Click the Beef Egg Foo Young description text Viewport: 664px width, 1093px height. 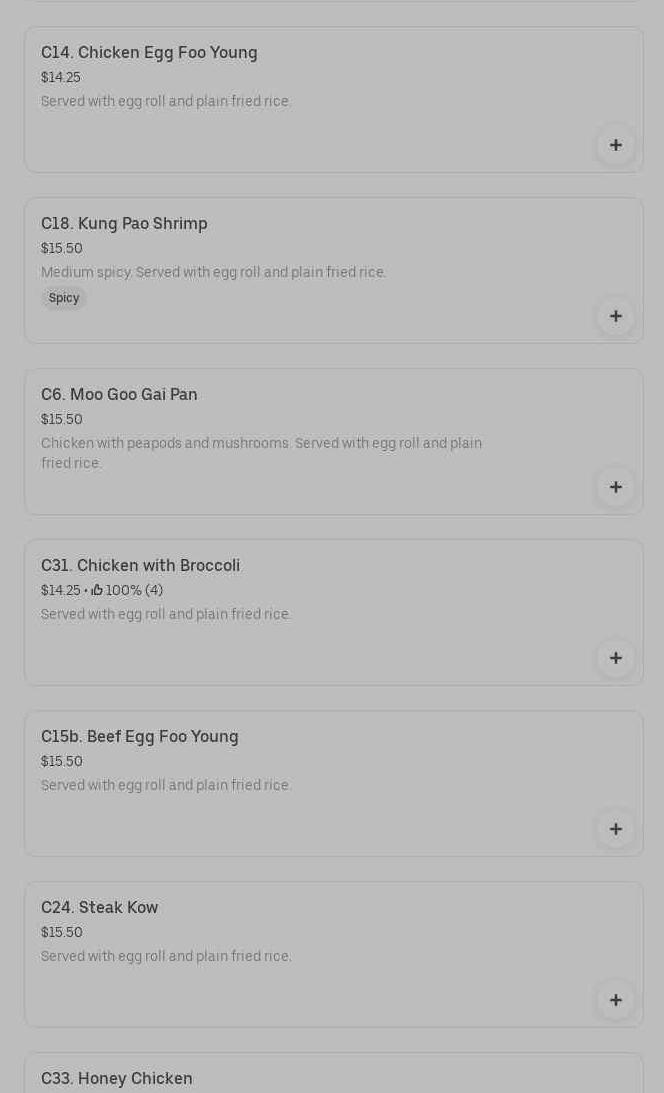(x=166, y=786)
